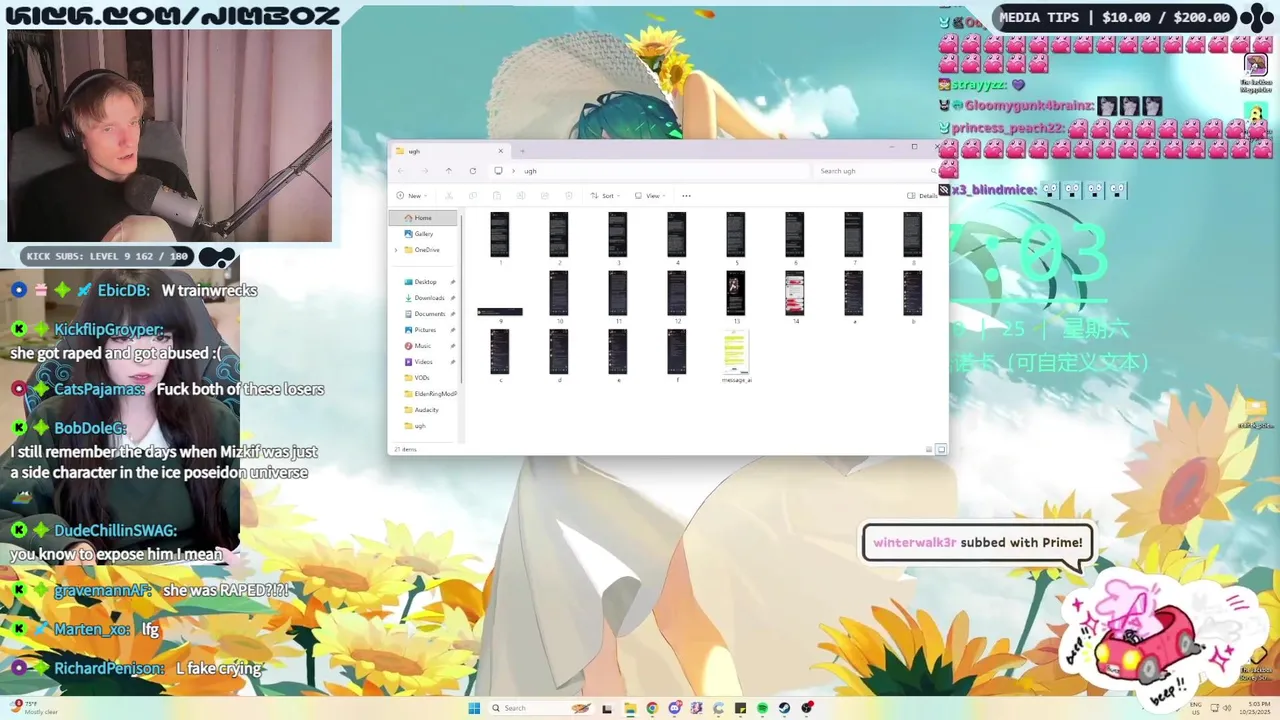The height and width of the screenshot is (720, 1280).
Task: Open the Videos quick access folder
Action: coord(424,362)
